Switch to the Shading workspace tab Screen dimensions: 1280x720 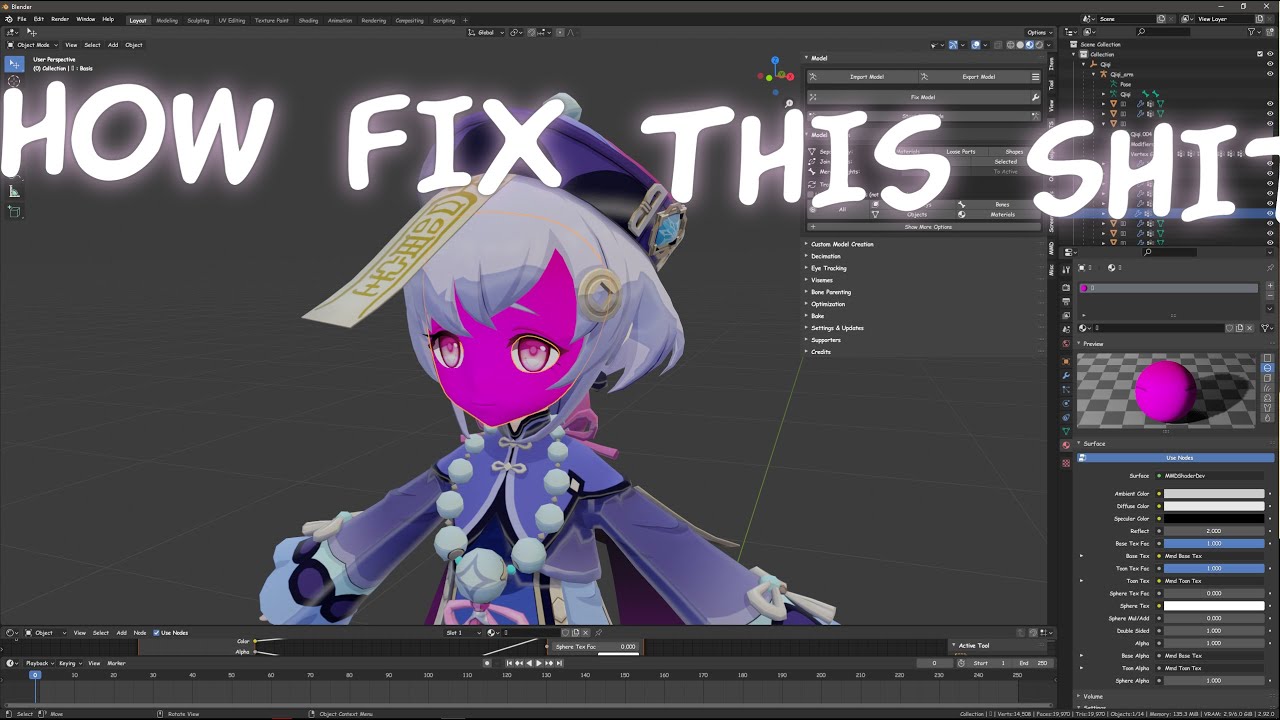pos(308,20)
